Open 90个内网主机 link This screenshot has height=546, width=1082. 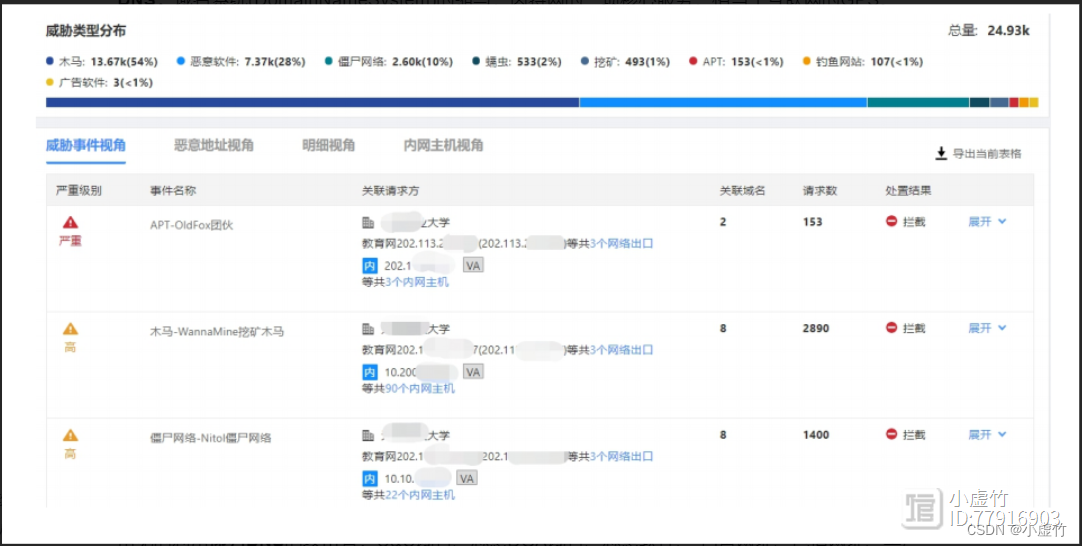(420, 389)
